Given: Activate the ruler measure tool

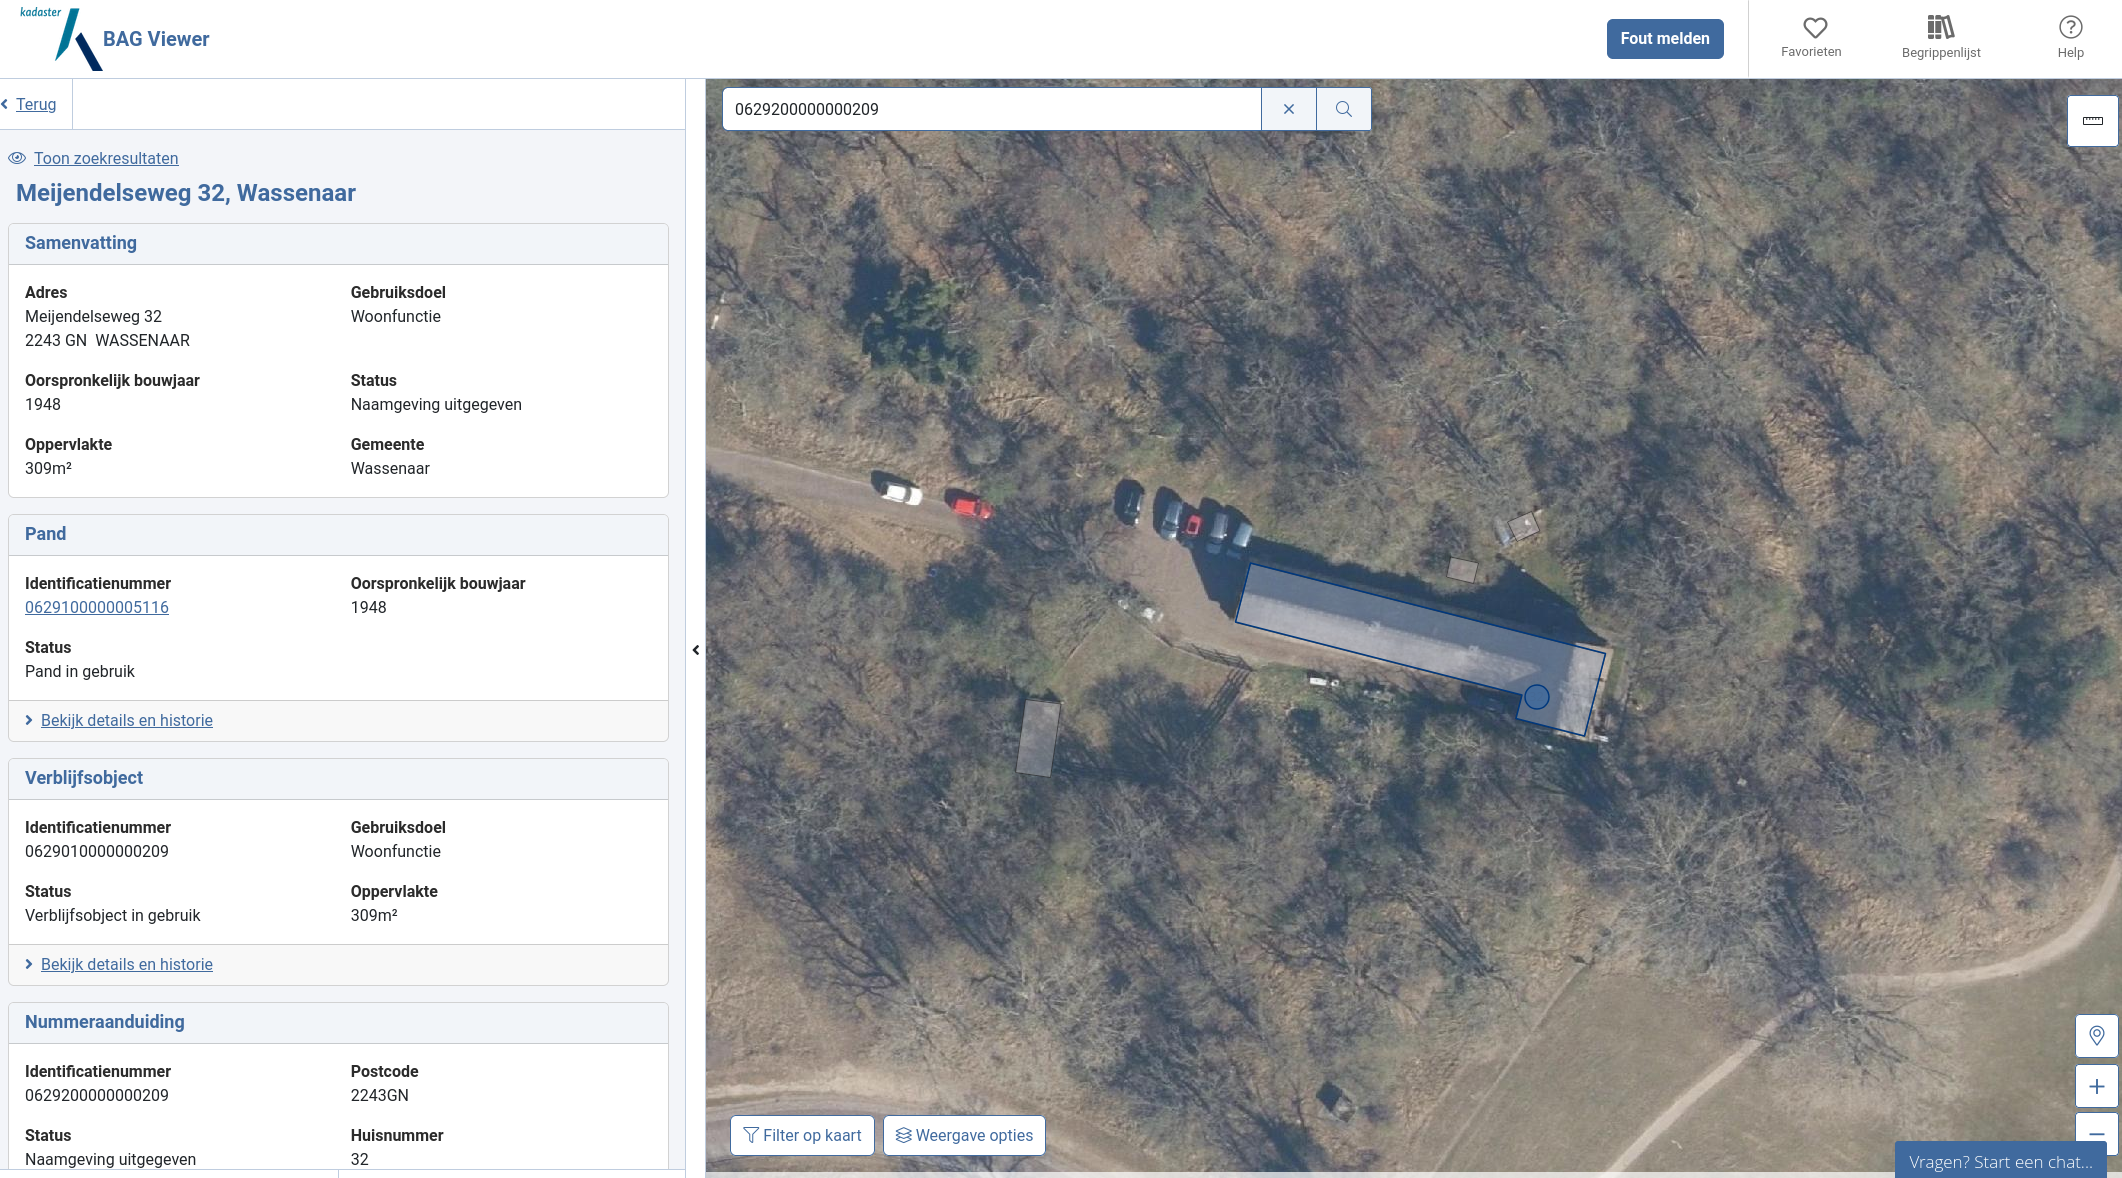Looking at the screenshot, I should coord(2093,121).
